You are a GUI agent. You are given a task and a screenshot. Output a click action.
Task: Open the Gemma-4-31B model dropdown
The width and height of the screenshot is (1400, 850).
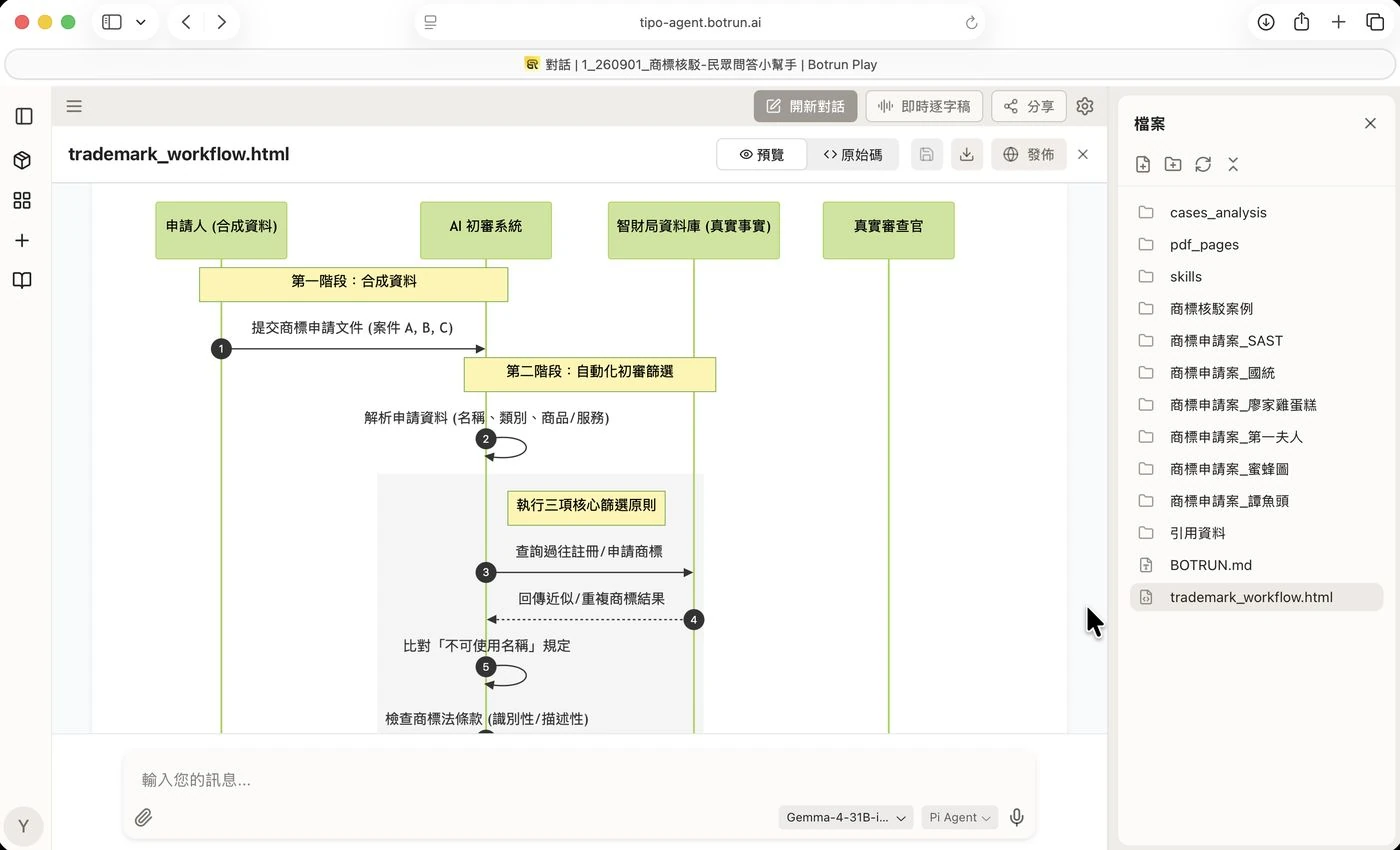pyautogui.click(x=846, y=817)
